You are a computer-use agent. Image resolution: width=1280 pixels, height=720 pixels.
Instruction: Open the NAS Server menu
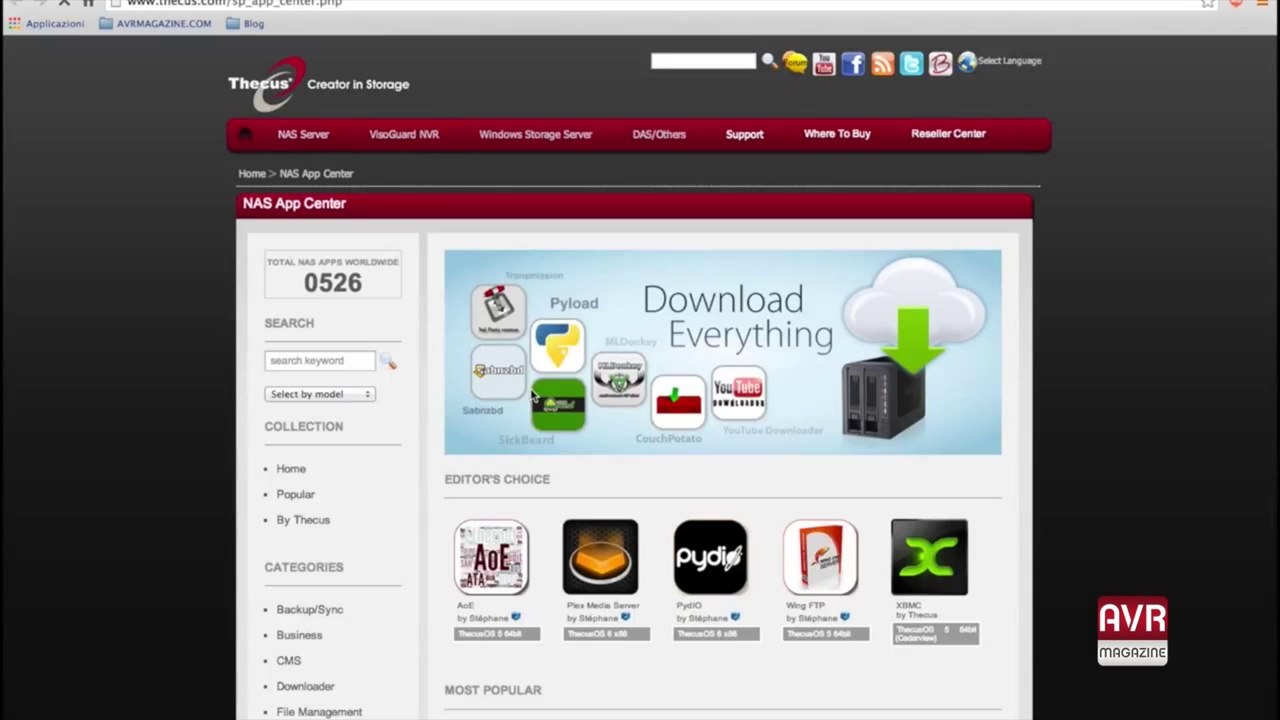tap(303, 134)
